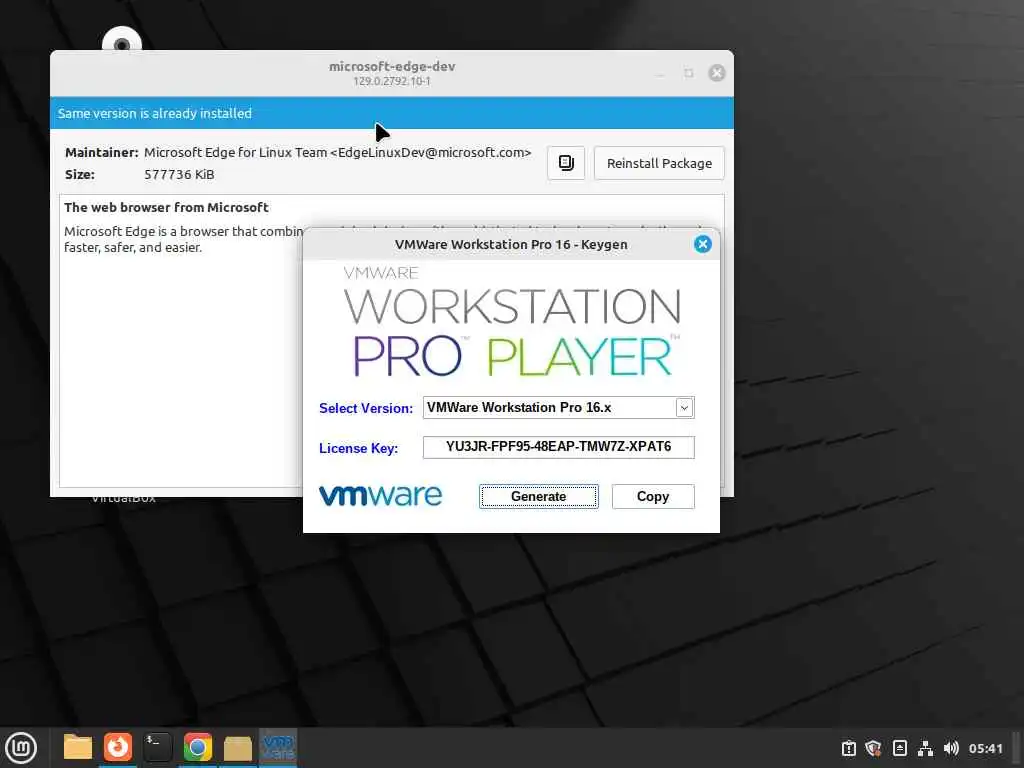Click the '577736 KiB' size value
The width and height of the screenshot is (1024, 768).
[179, 174]
